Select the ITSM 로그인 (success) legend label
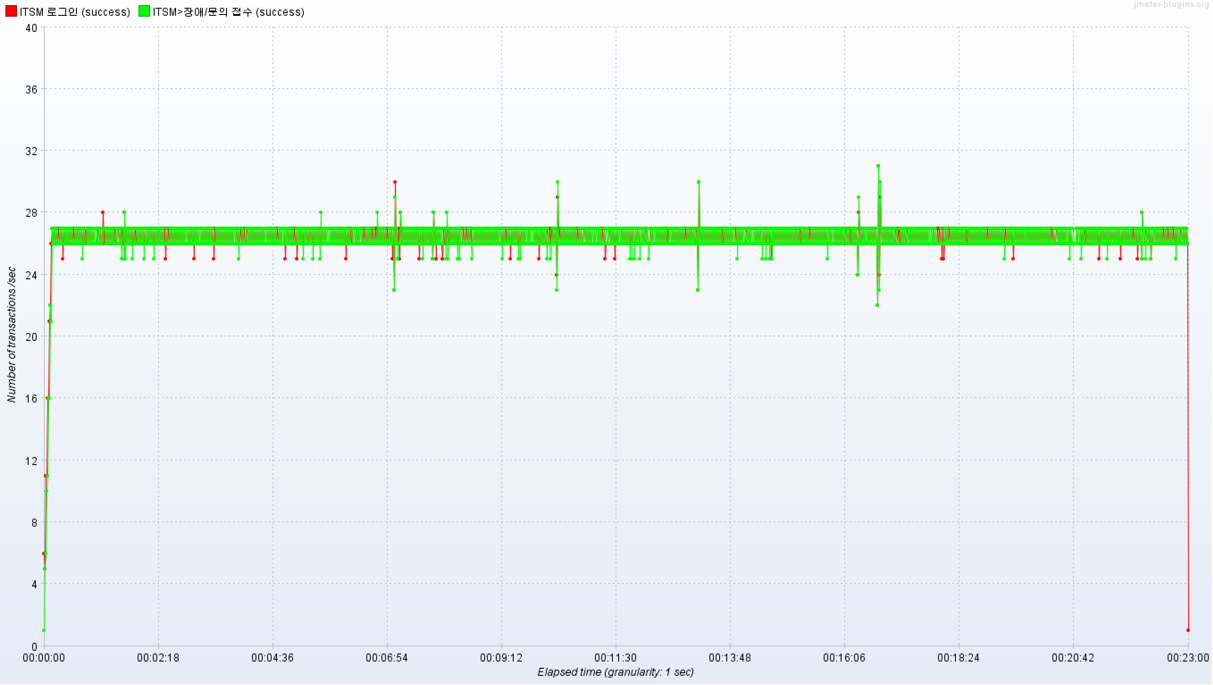This screenshot has height=685, width=1213. click(75, 12)
